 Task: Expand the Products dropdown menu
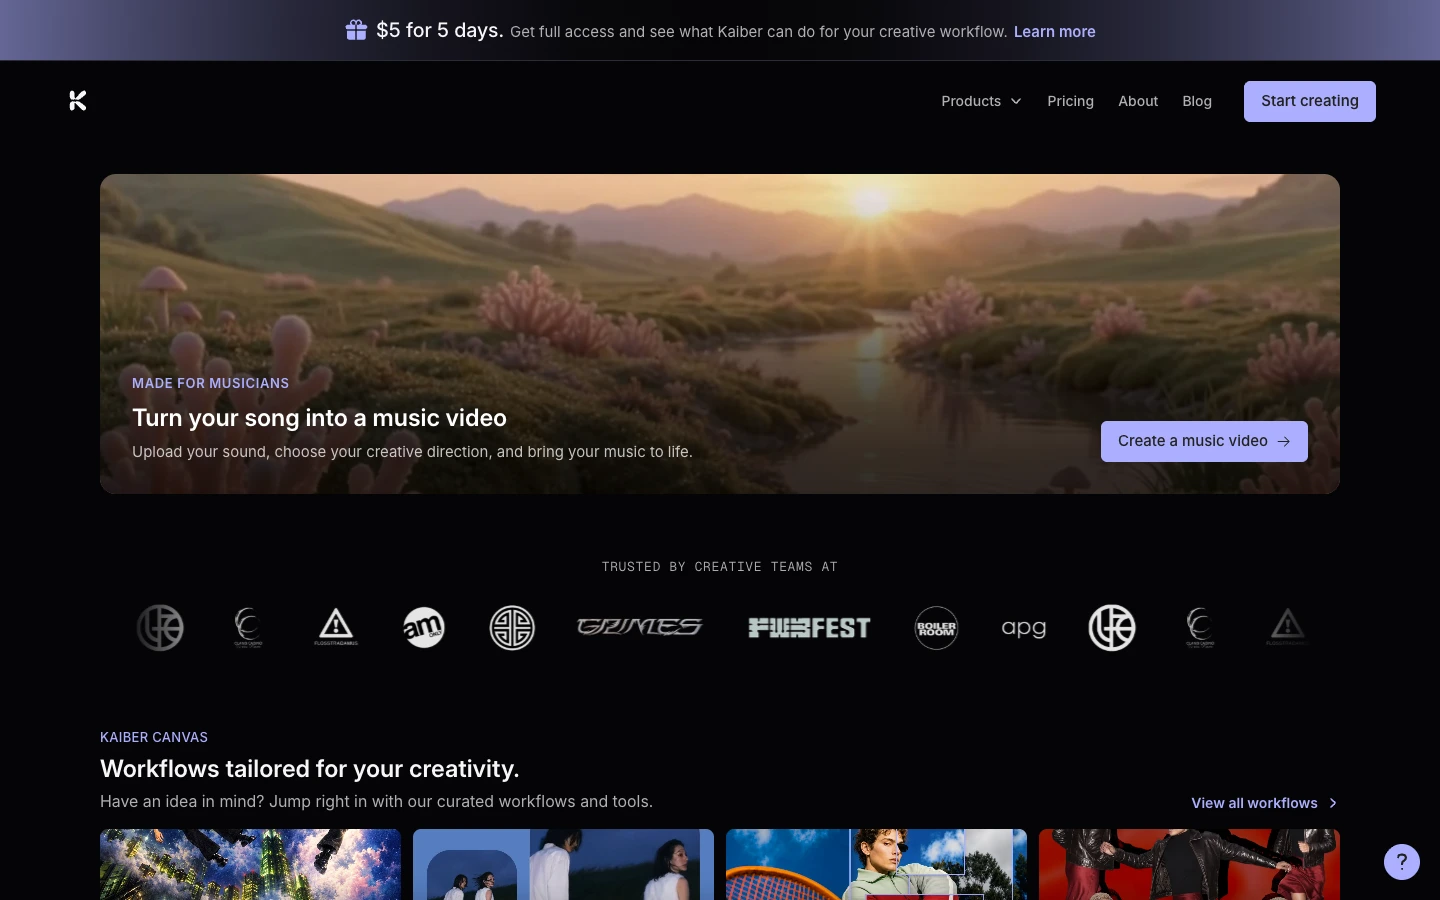(x=981, y=101)
